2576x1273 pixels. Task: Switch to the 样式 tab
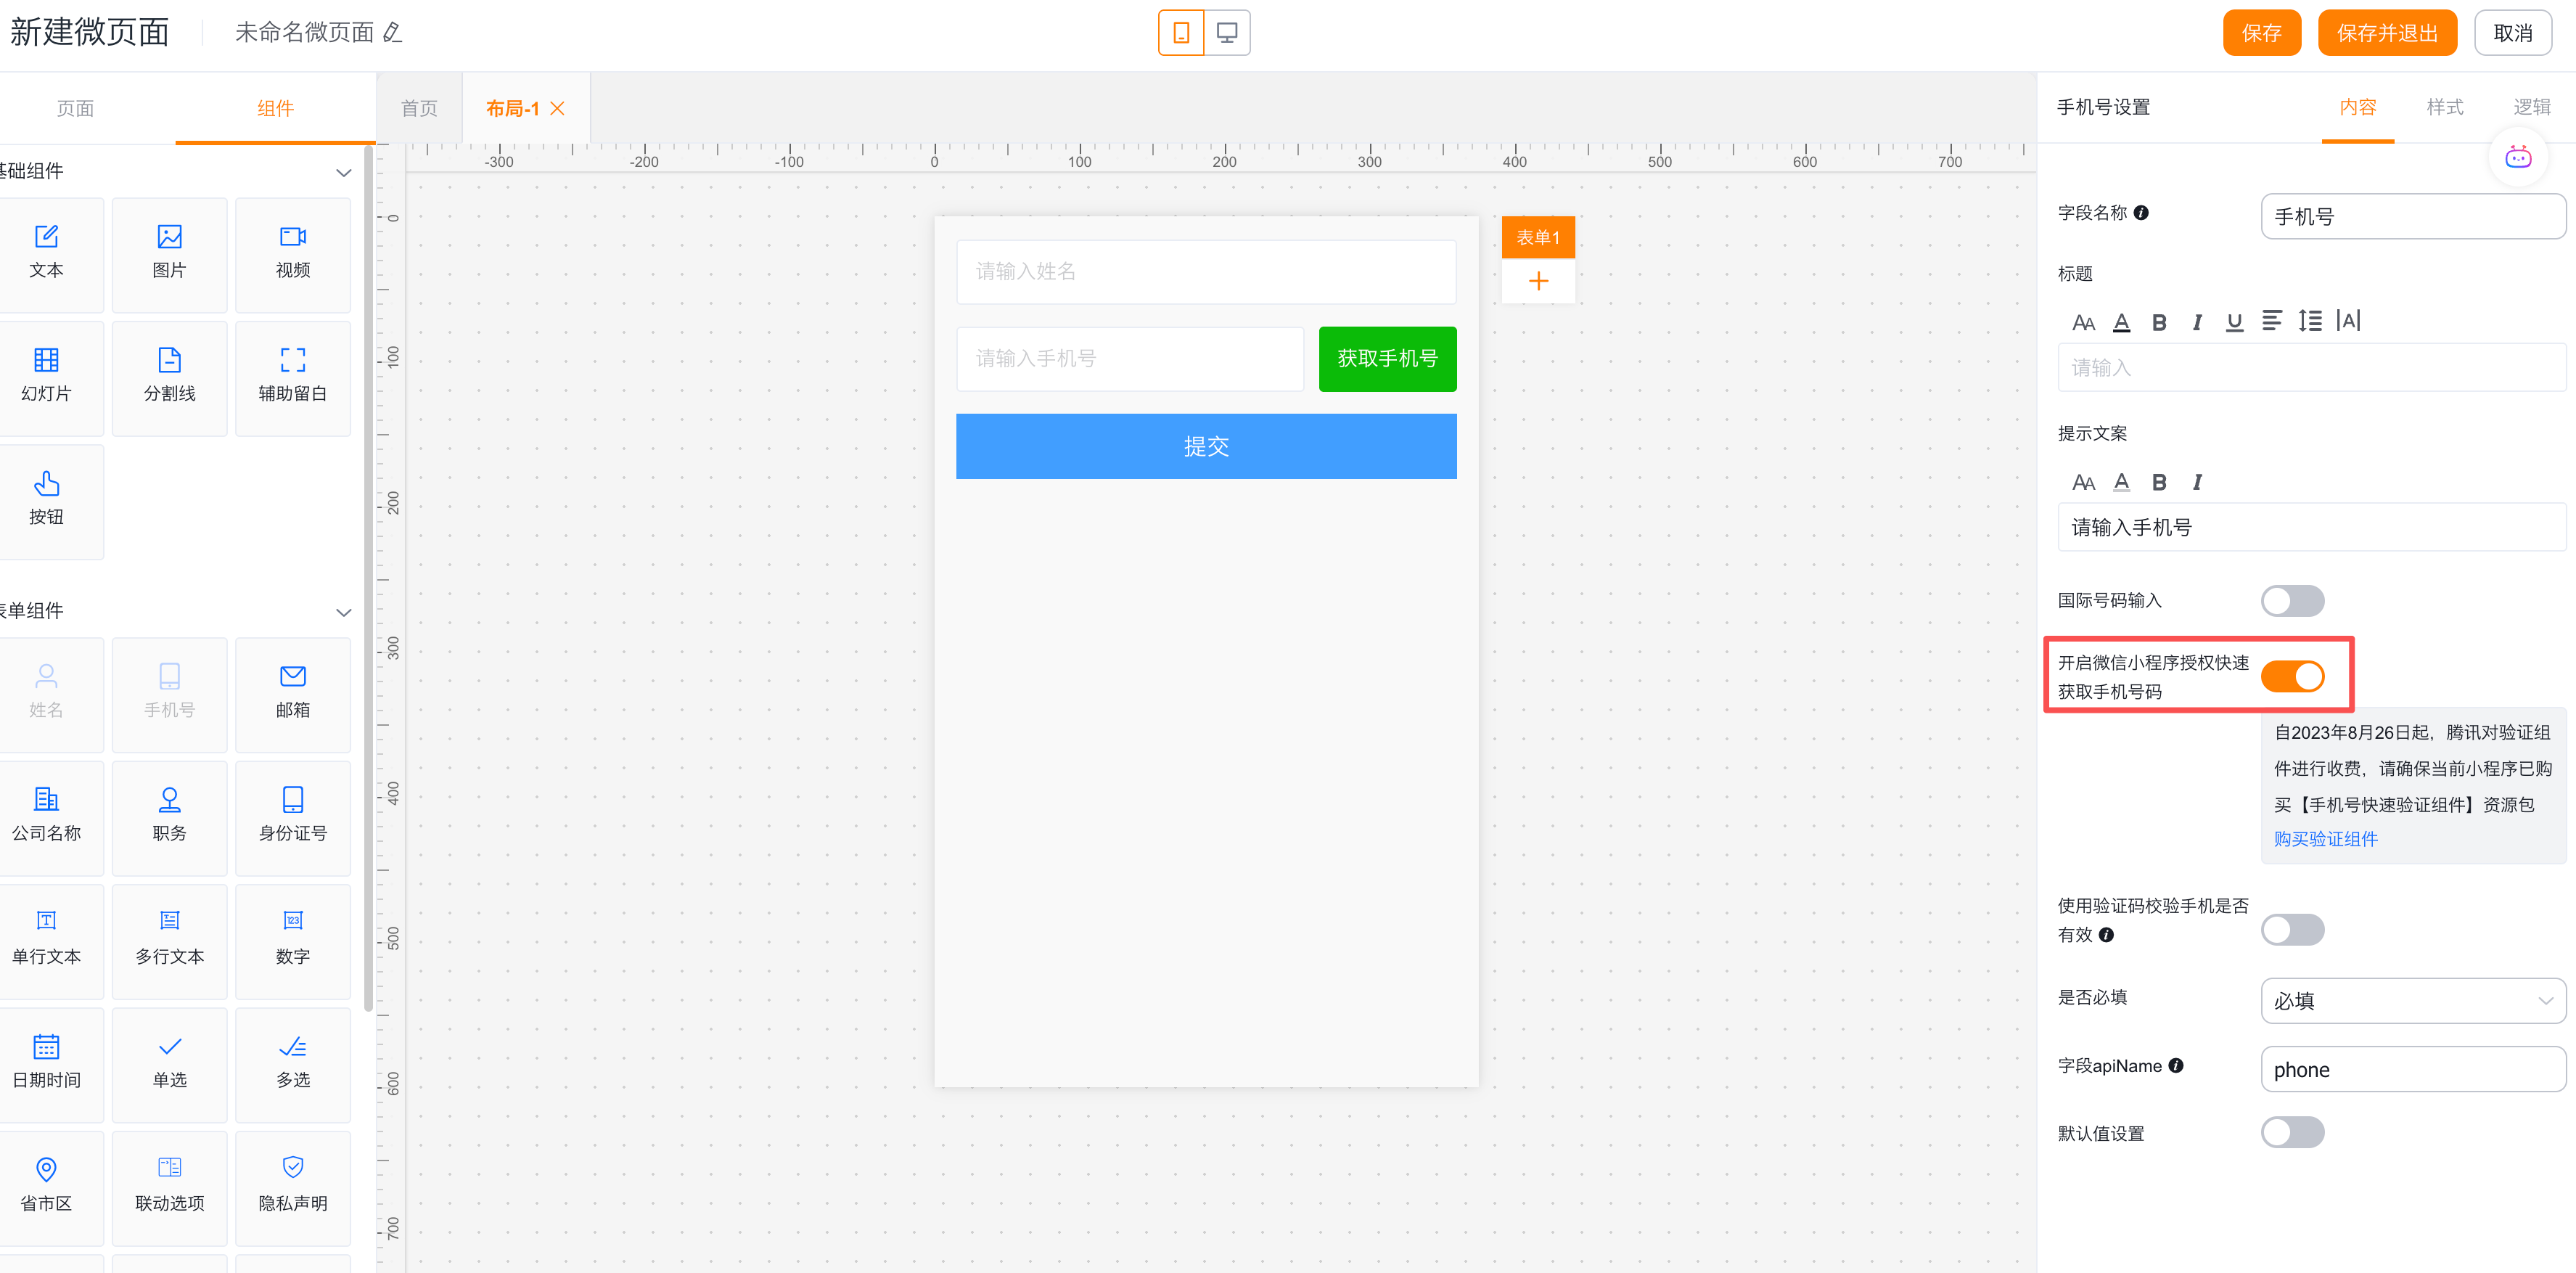(x=2444, y=107)
